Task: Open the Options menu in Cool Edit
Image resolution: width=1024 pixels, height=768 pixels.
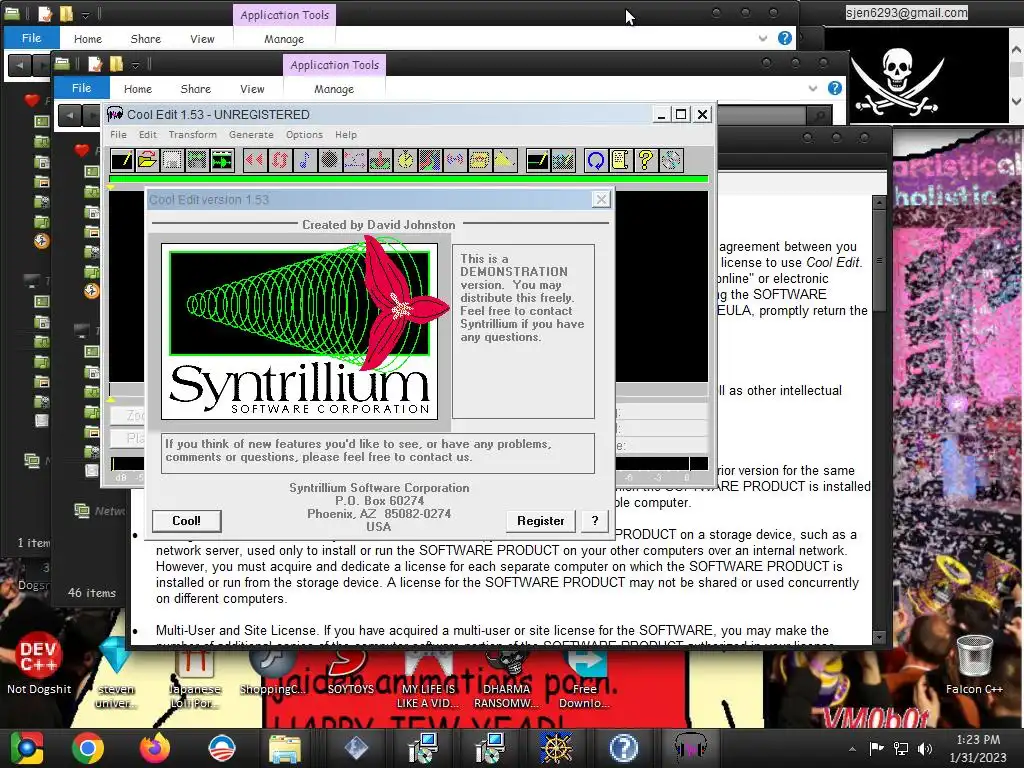Action: point(304,135)
